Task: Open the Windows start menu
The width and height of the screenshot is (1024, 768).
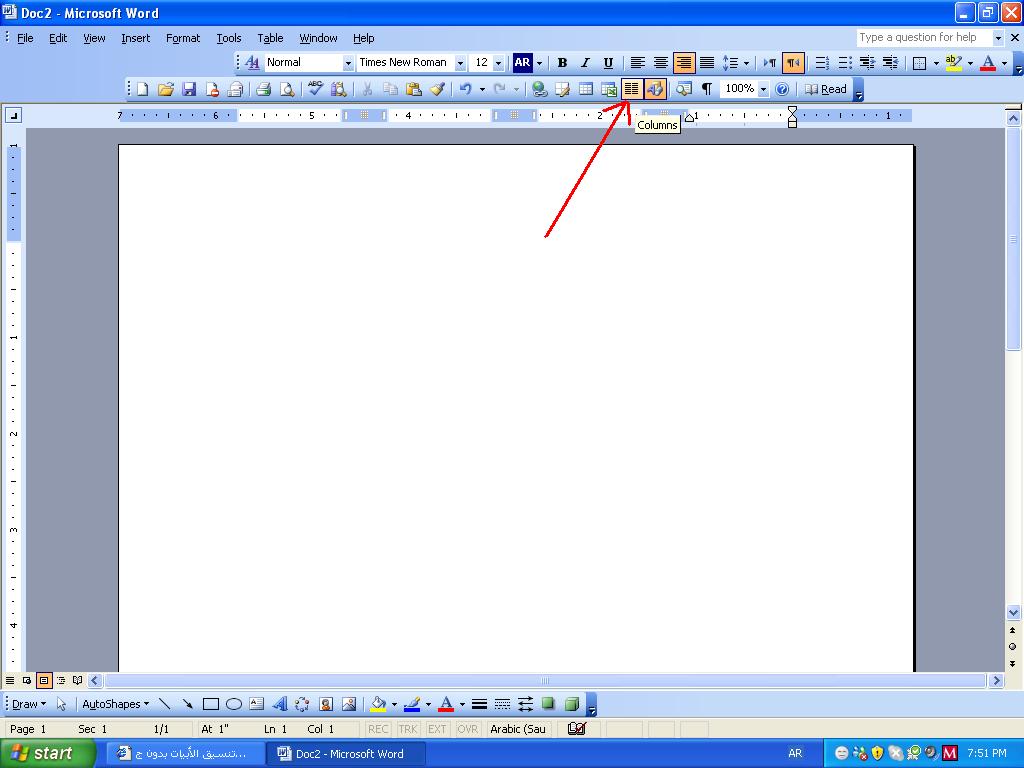Action: [x=48, y=753]
